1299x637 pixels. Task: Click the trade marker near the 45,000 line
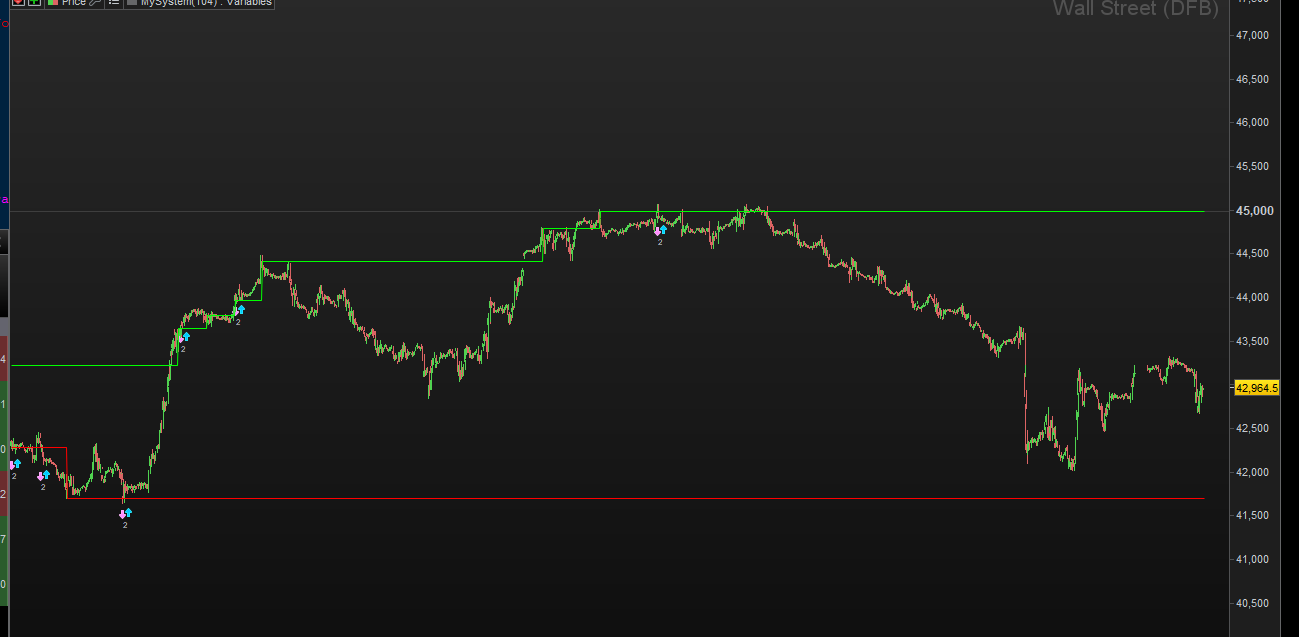click(660, 231)
